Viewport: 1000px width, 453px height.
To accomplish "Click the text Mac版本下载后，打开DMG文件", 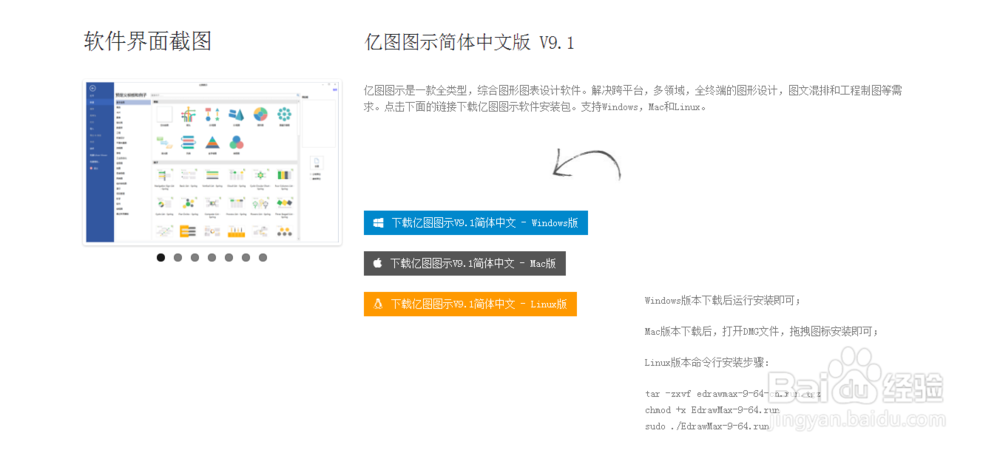I will point(762,331).
